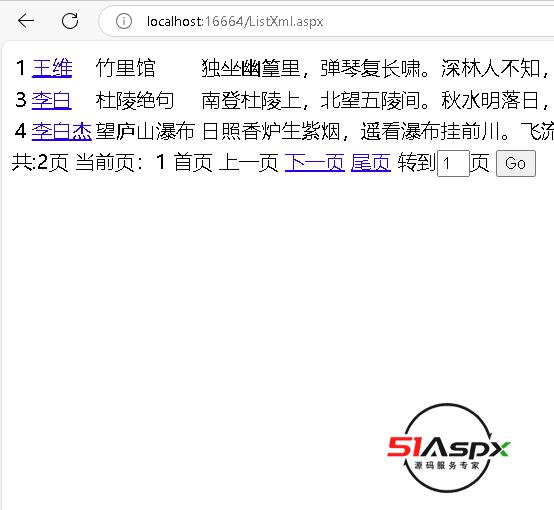
Task: Open the 李白 author link
Action: 52,100
